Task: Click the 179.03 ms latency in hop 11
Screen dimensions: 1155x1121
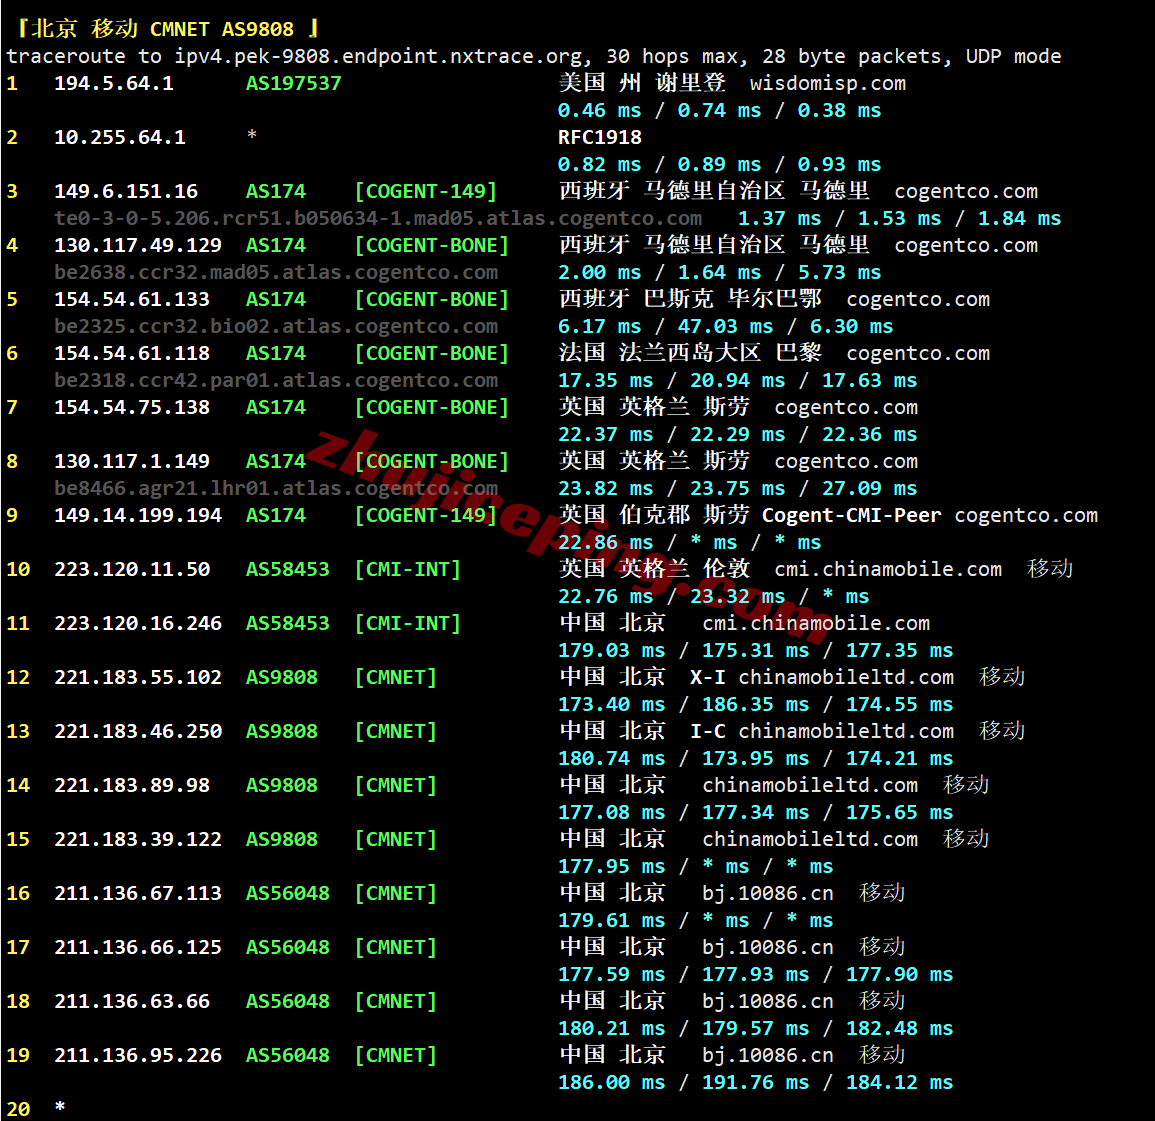Action: (x=611, y=650)
